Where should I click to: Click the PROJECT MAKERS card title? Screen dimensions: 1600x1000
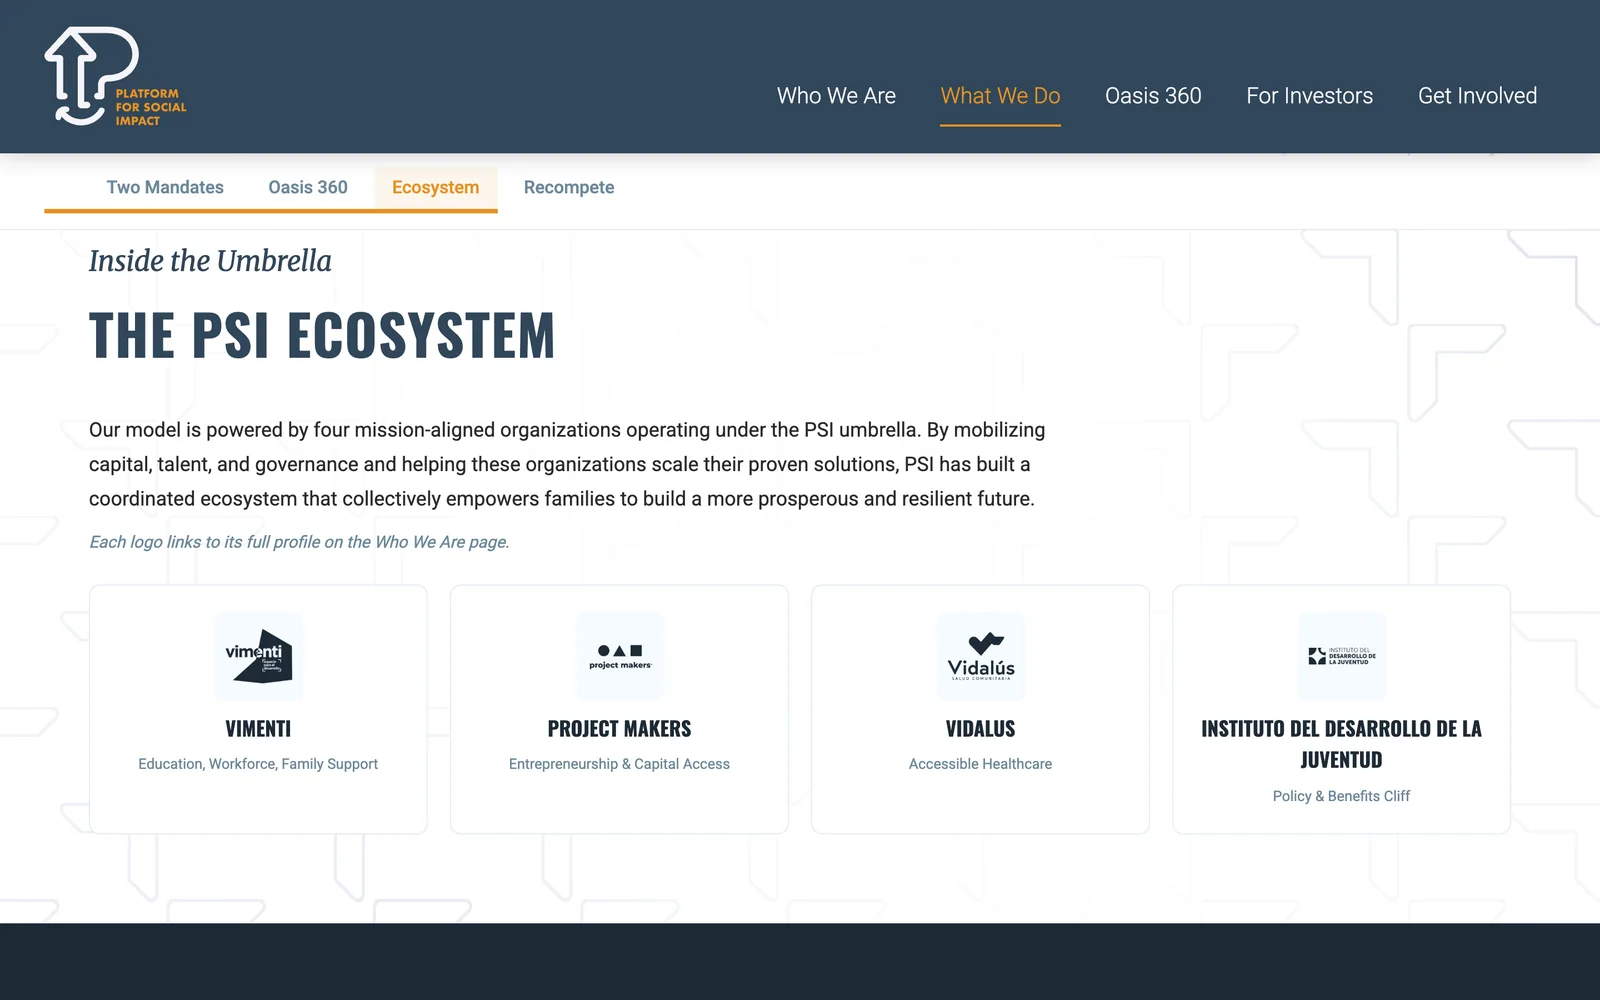(619, 729)
